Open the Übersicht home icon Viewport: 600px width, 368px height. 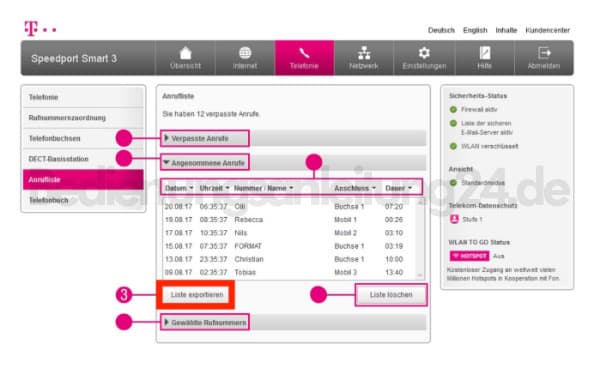[x=186, y=53]
